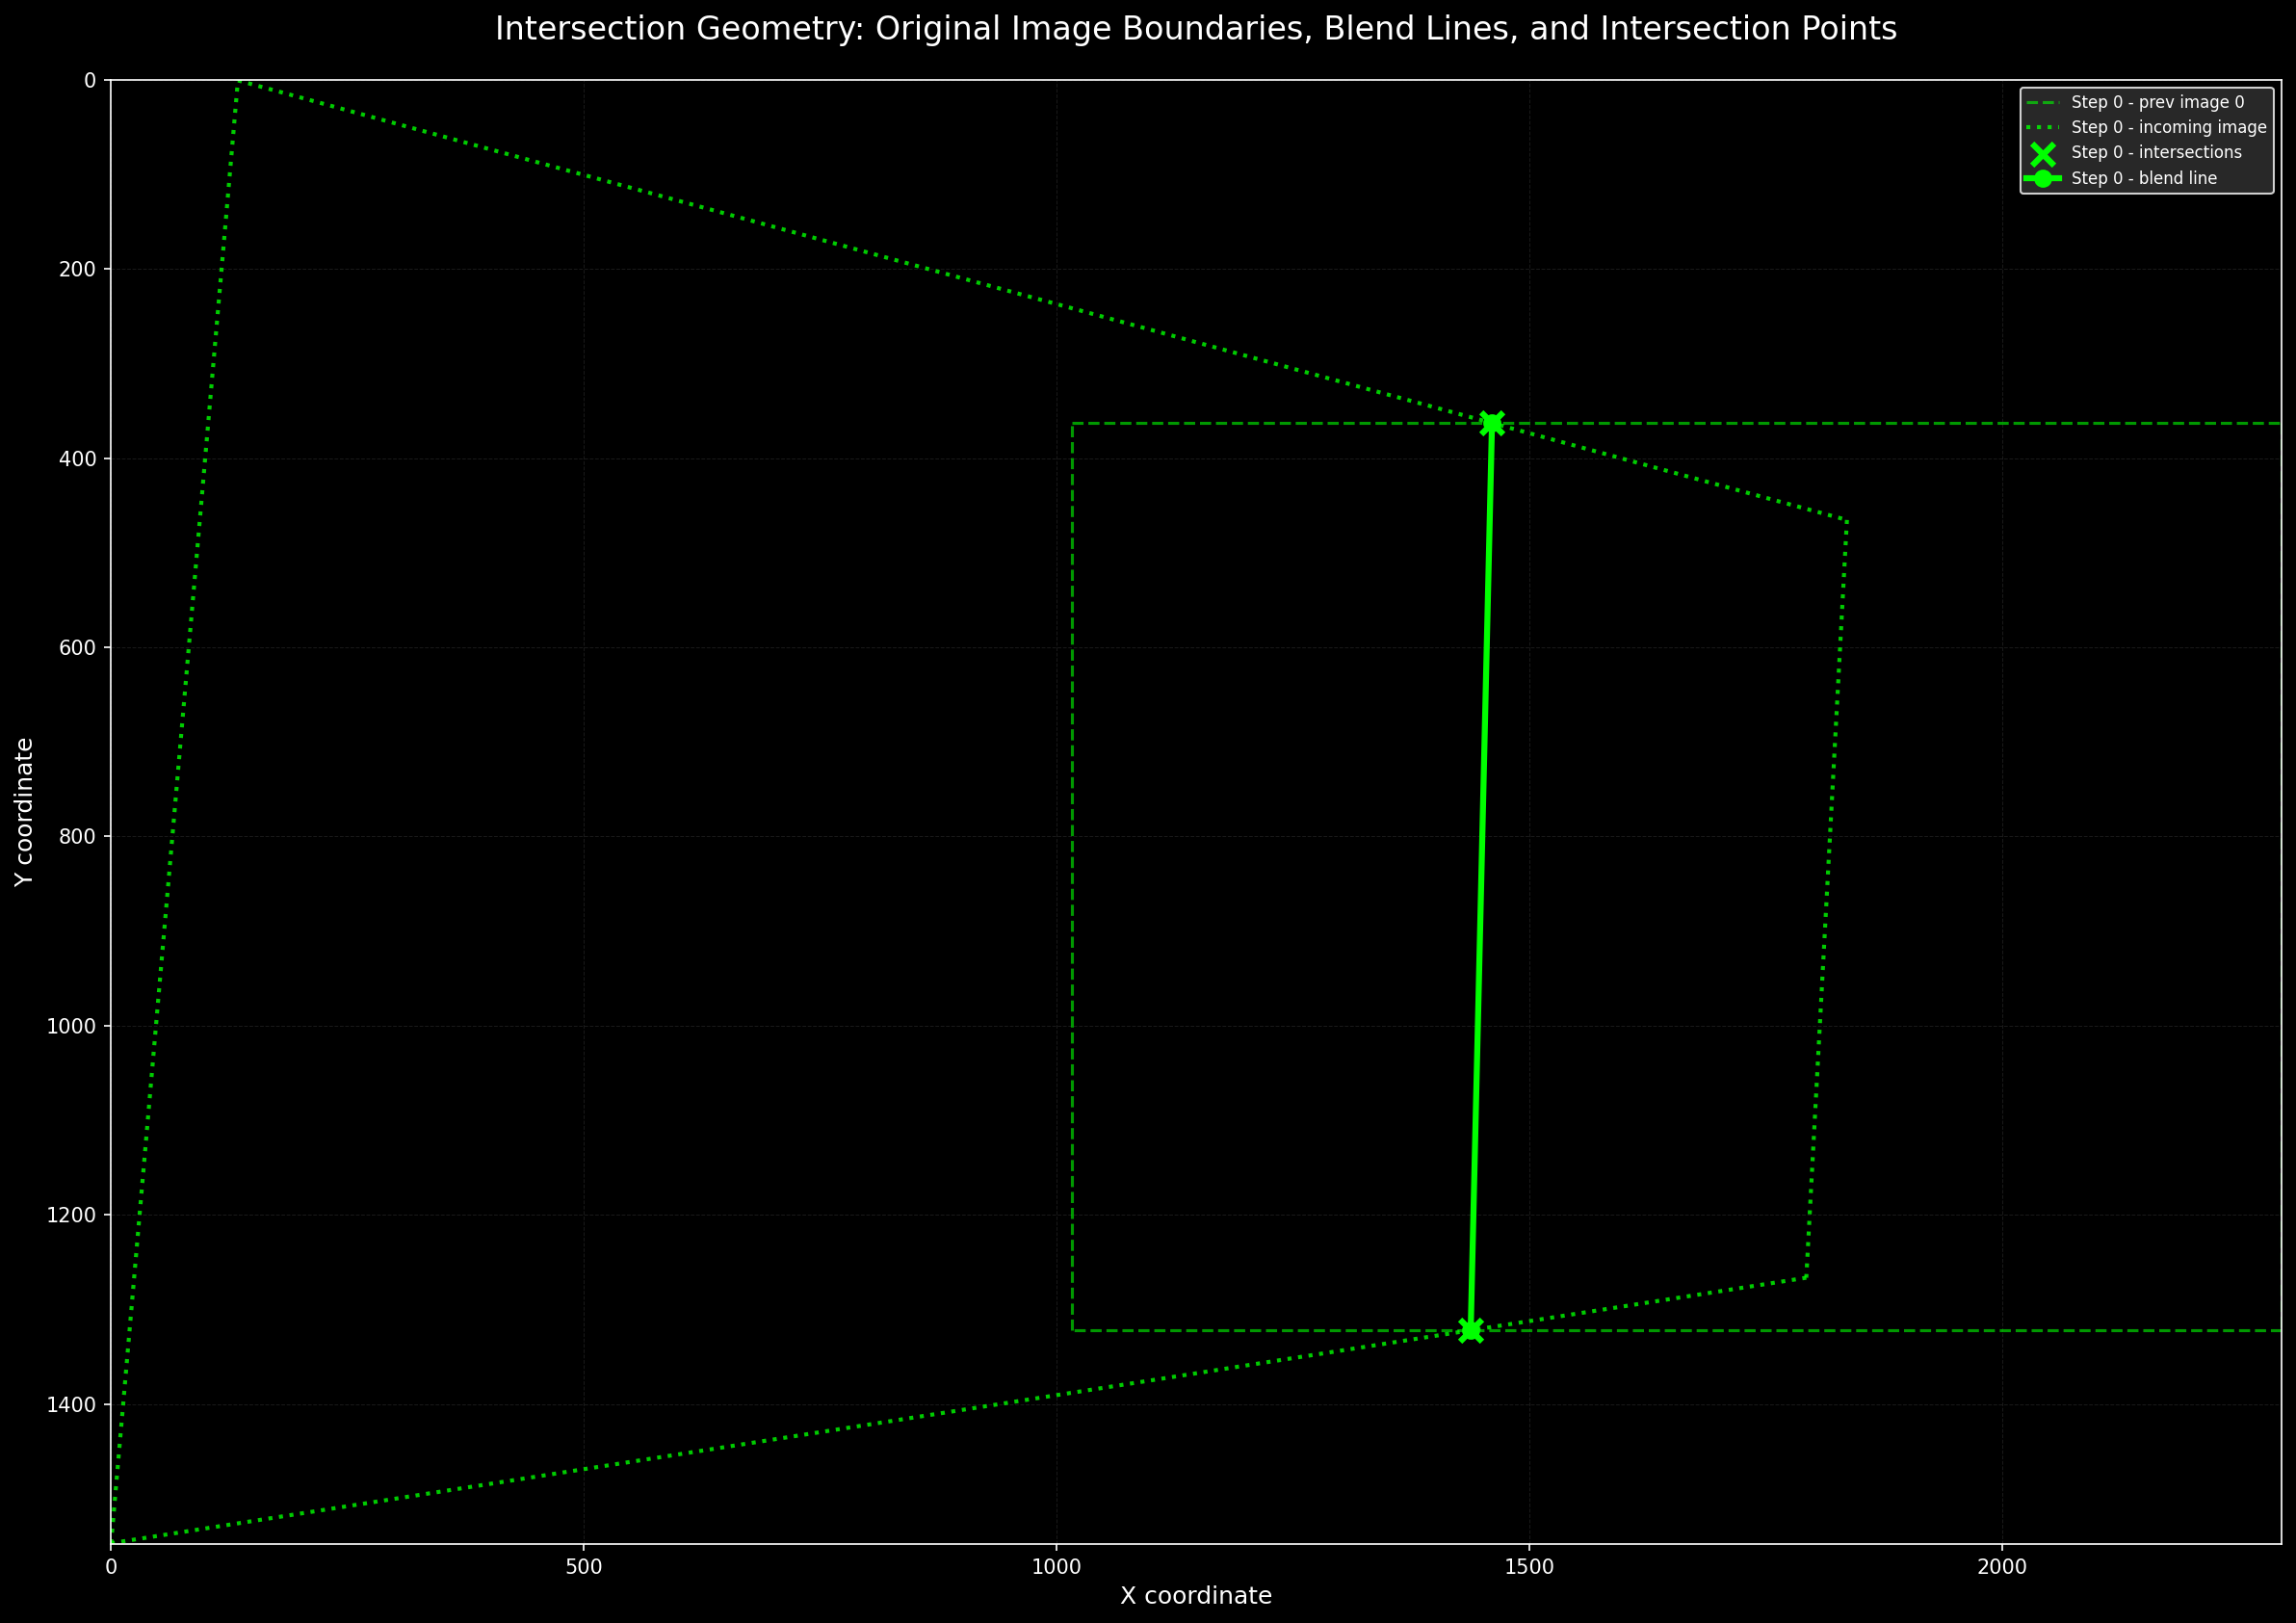The width and height of the screenshot is (2296, 1623).
Task: Click the y-axis tick label 600
Action: tap(77, 648)
